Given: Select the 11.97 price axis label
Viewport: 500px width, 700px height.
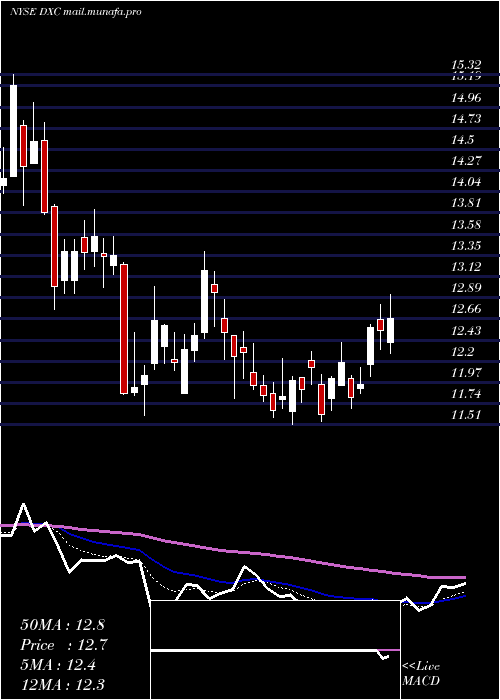Looking at the screenshot, I should (x=466, y=373).
